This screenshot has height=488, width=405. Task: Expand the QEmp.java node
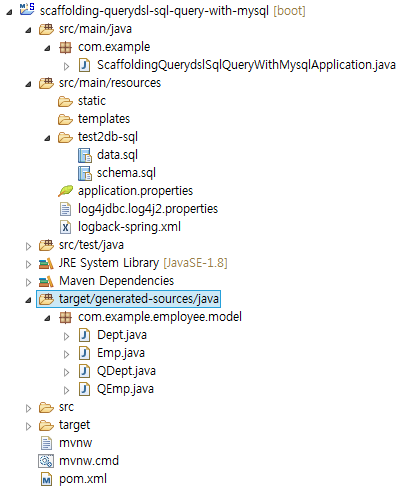click(x=66, y=390)
